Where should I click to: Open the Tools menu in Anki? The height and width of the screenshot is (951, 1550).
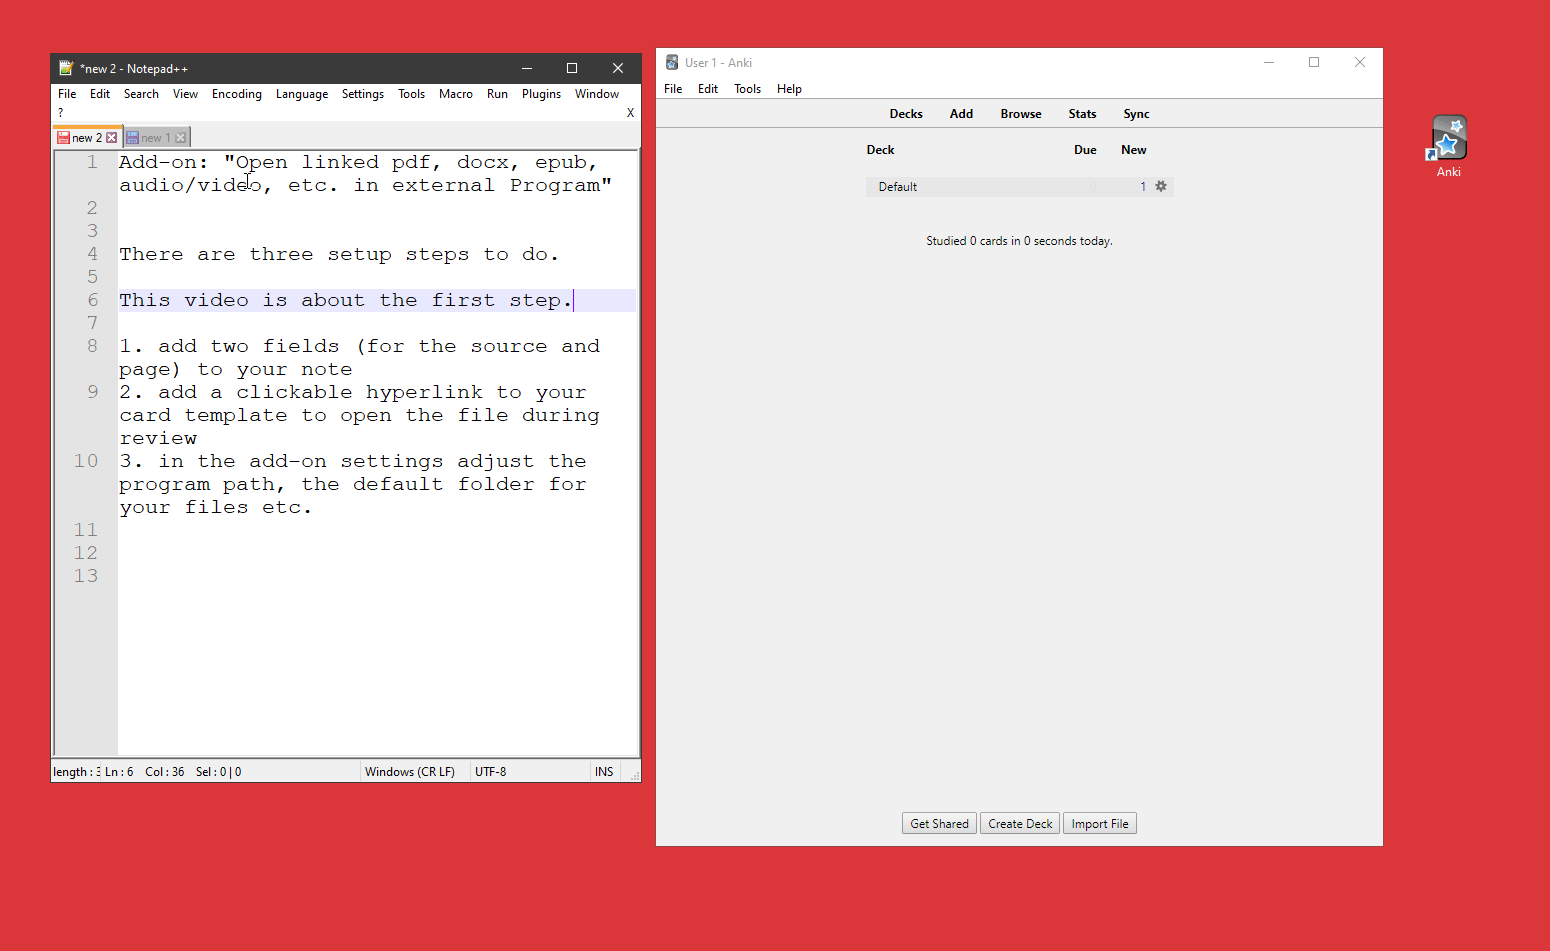click(747, 89)
